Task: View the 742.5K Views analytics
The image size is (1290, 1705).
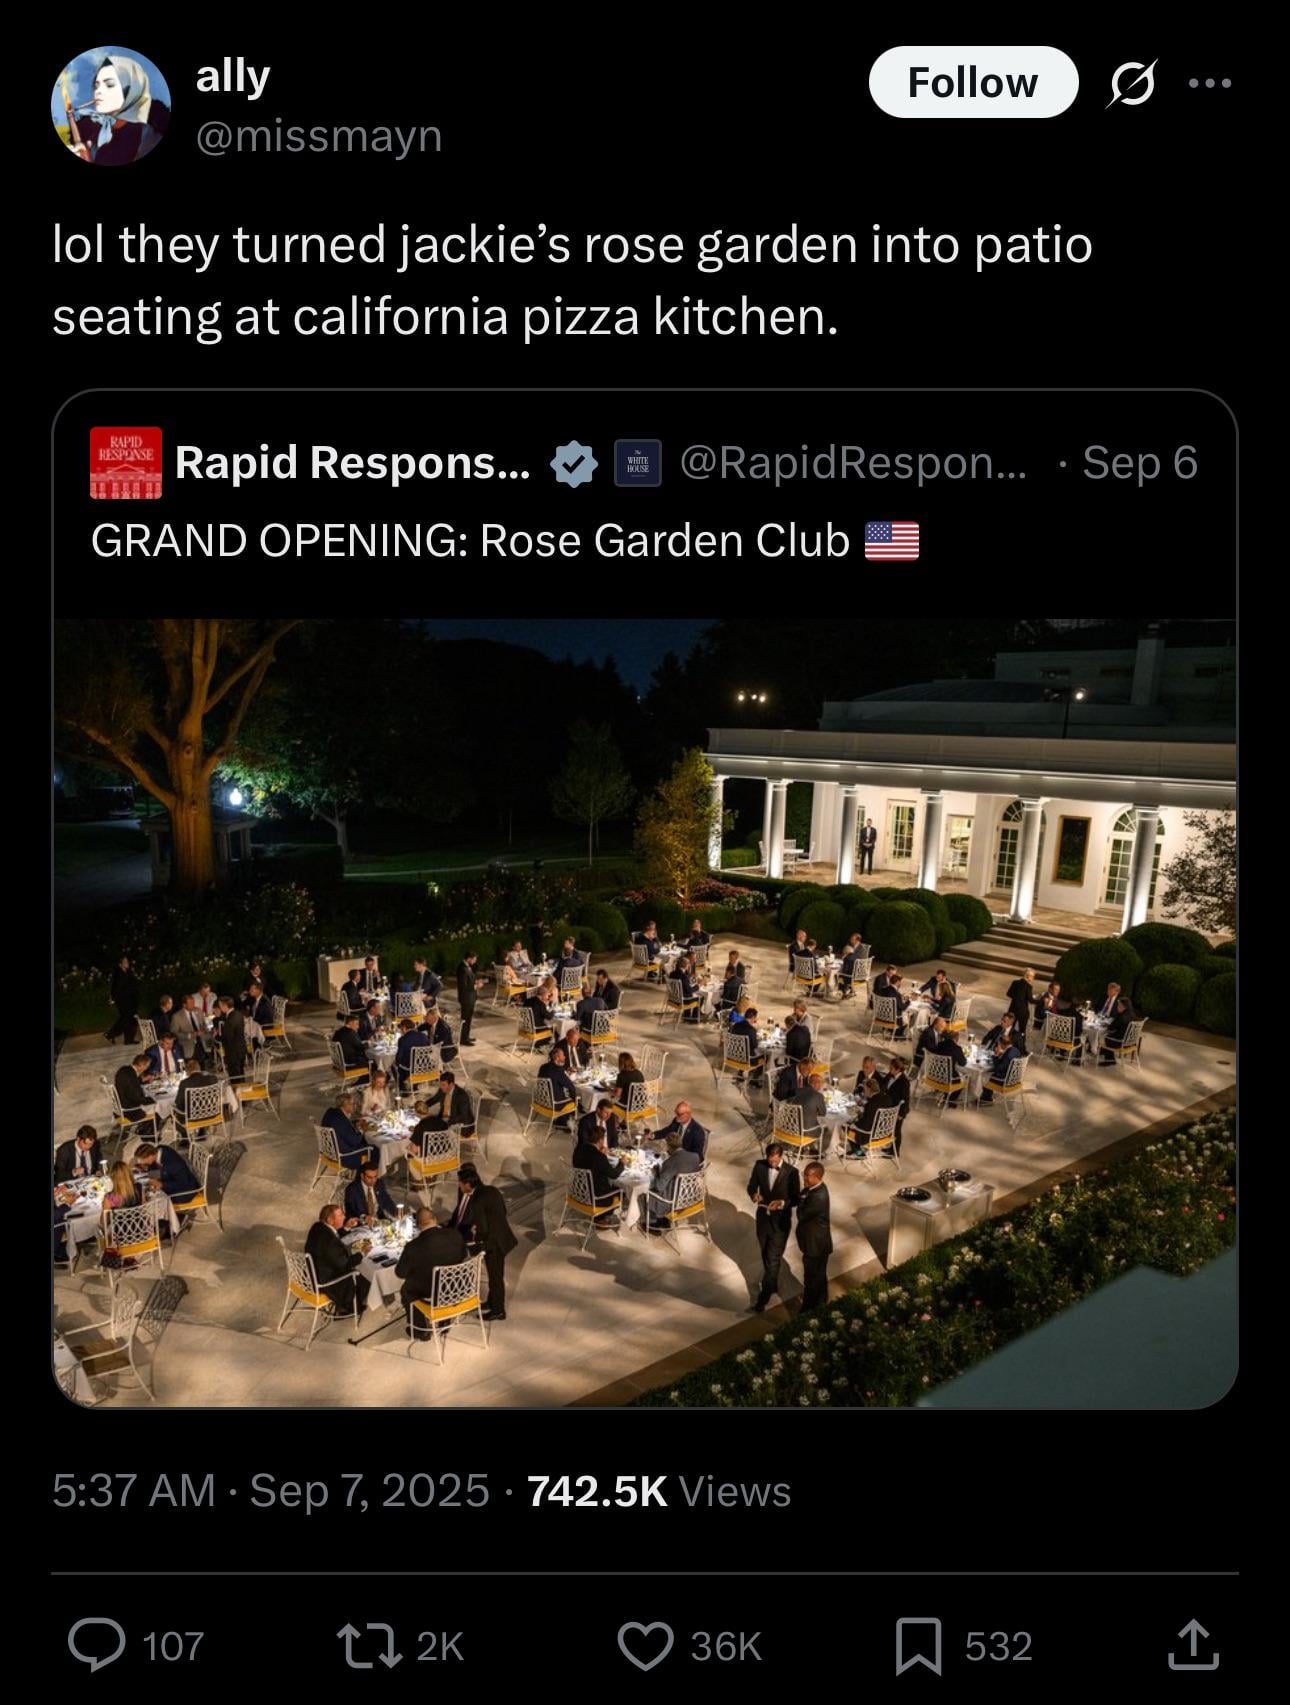Action: (659, 1491)
